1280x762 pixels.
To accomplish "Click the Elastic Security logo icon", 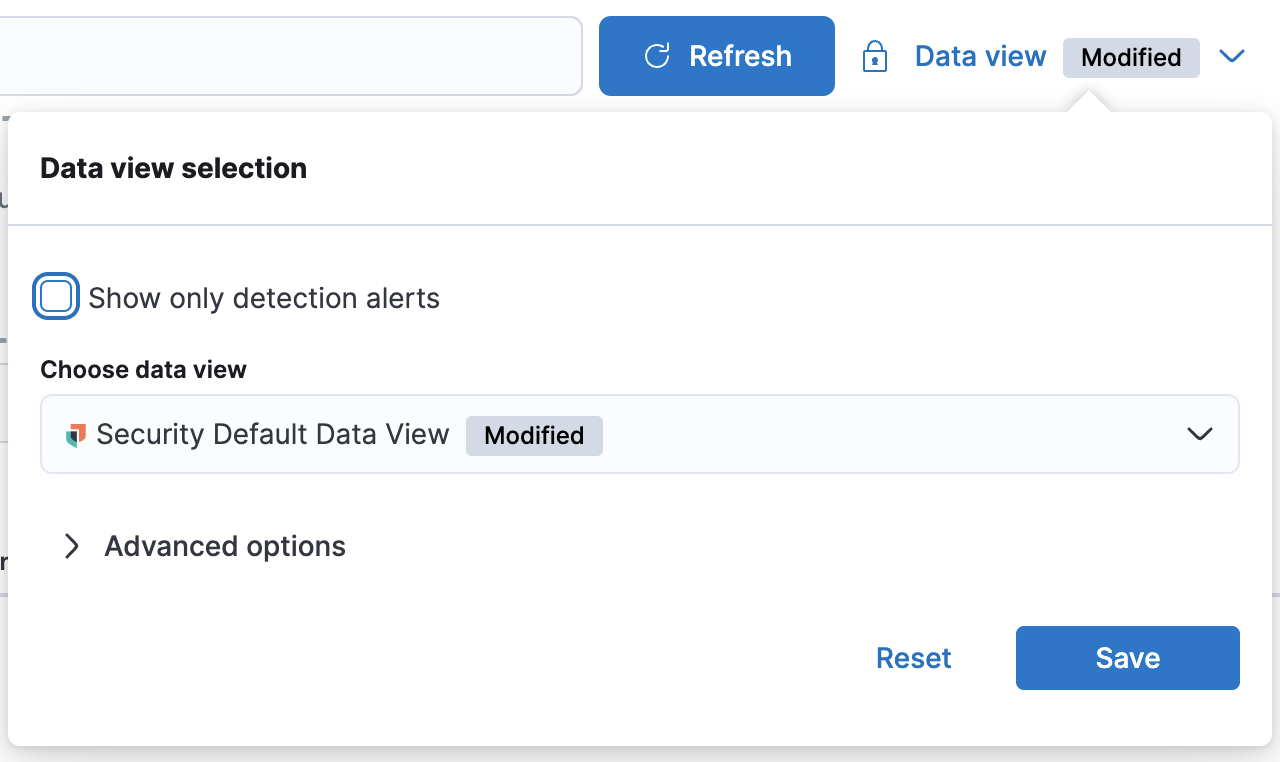I will point(76,435).
